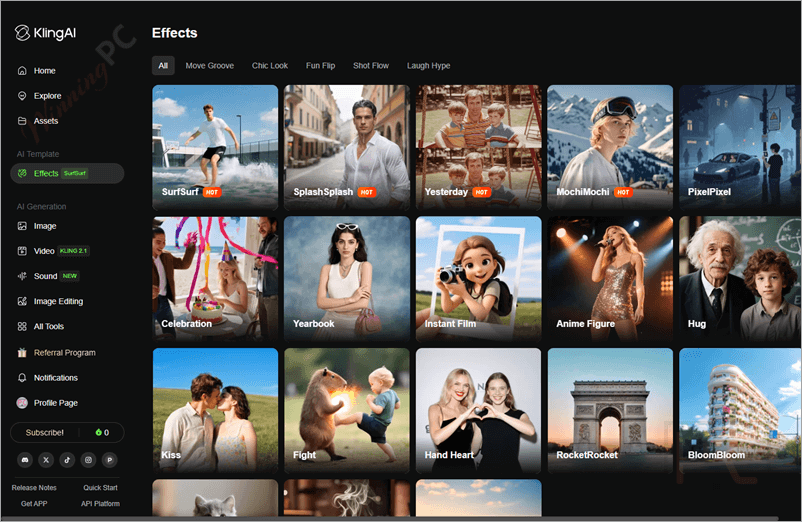This screenshot has width=802, height=522.
Task: Switch to Shot Flow tab
Action: tap(371, 65)
